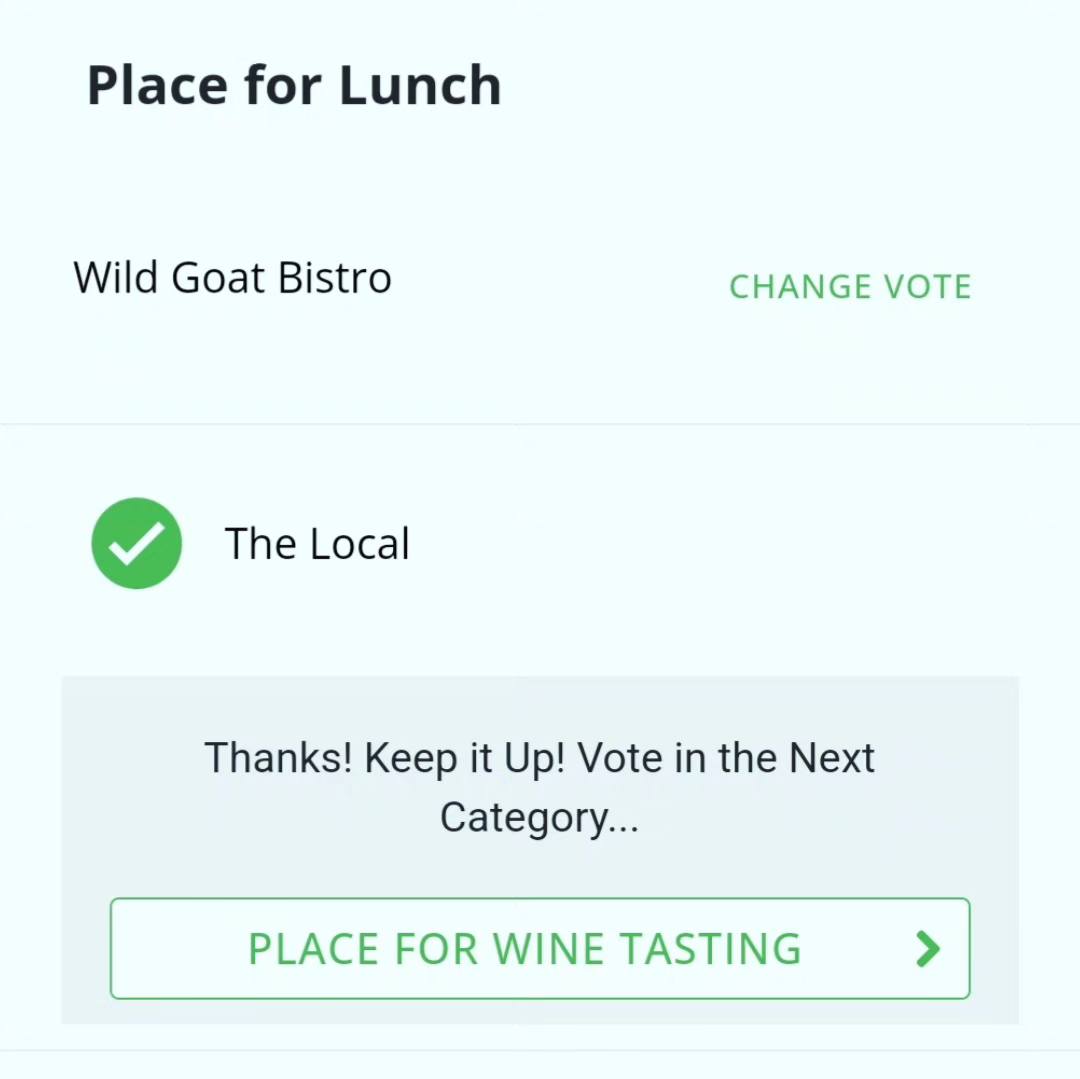
Task: Click The Local restaurant name text
Action: [317, 543]
